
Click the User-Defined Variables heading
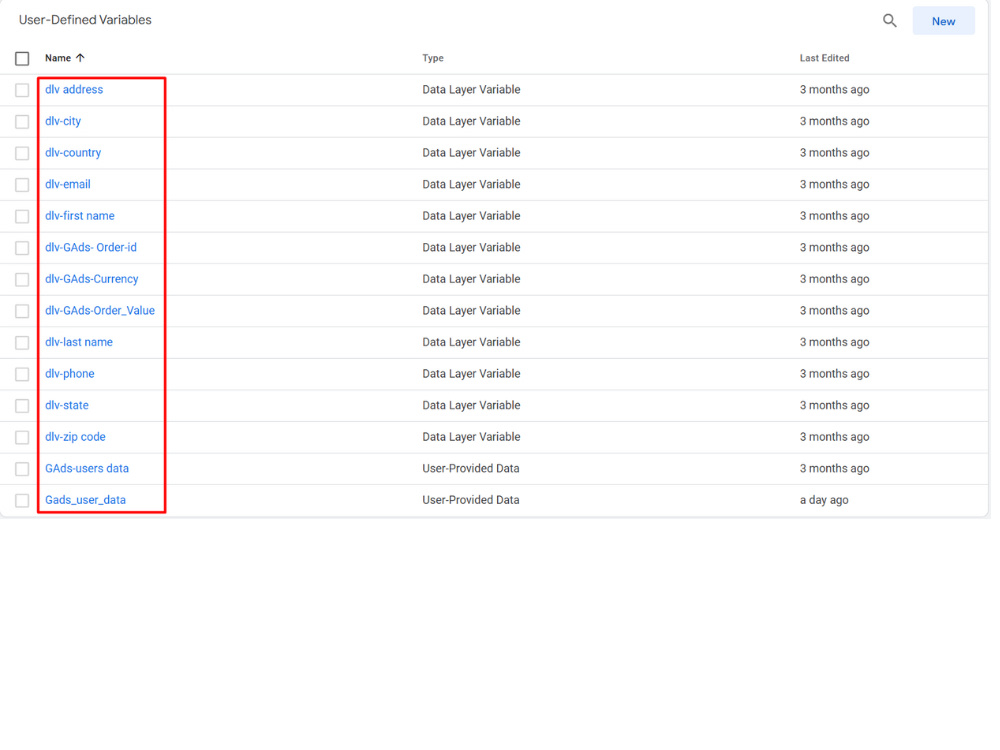click(85, 20)
